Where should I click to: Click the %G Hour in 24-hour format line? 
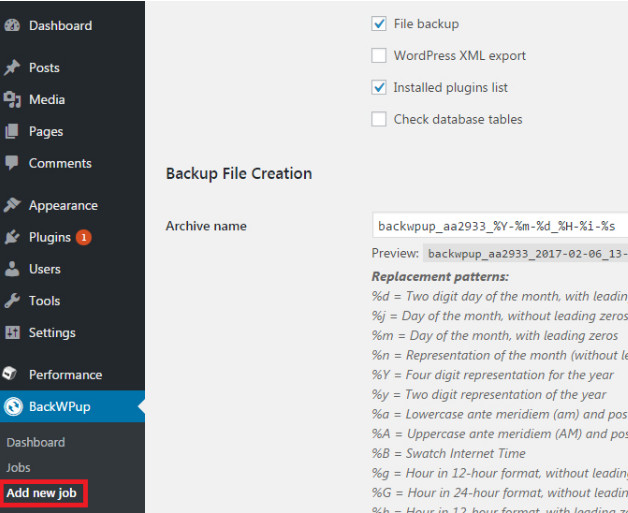[x=500, y=492]
